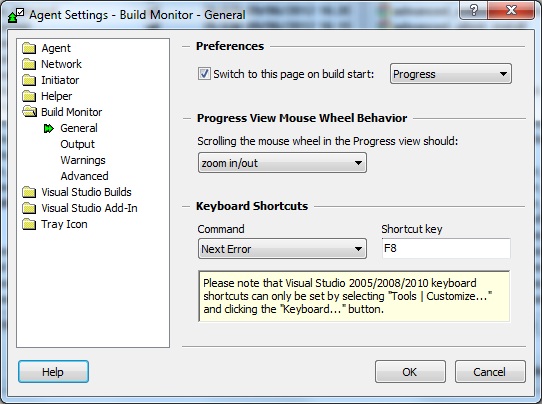Click the Visual Studio Builds folder icon

point(29,192)
